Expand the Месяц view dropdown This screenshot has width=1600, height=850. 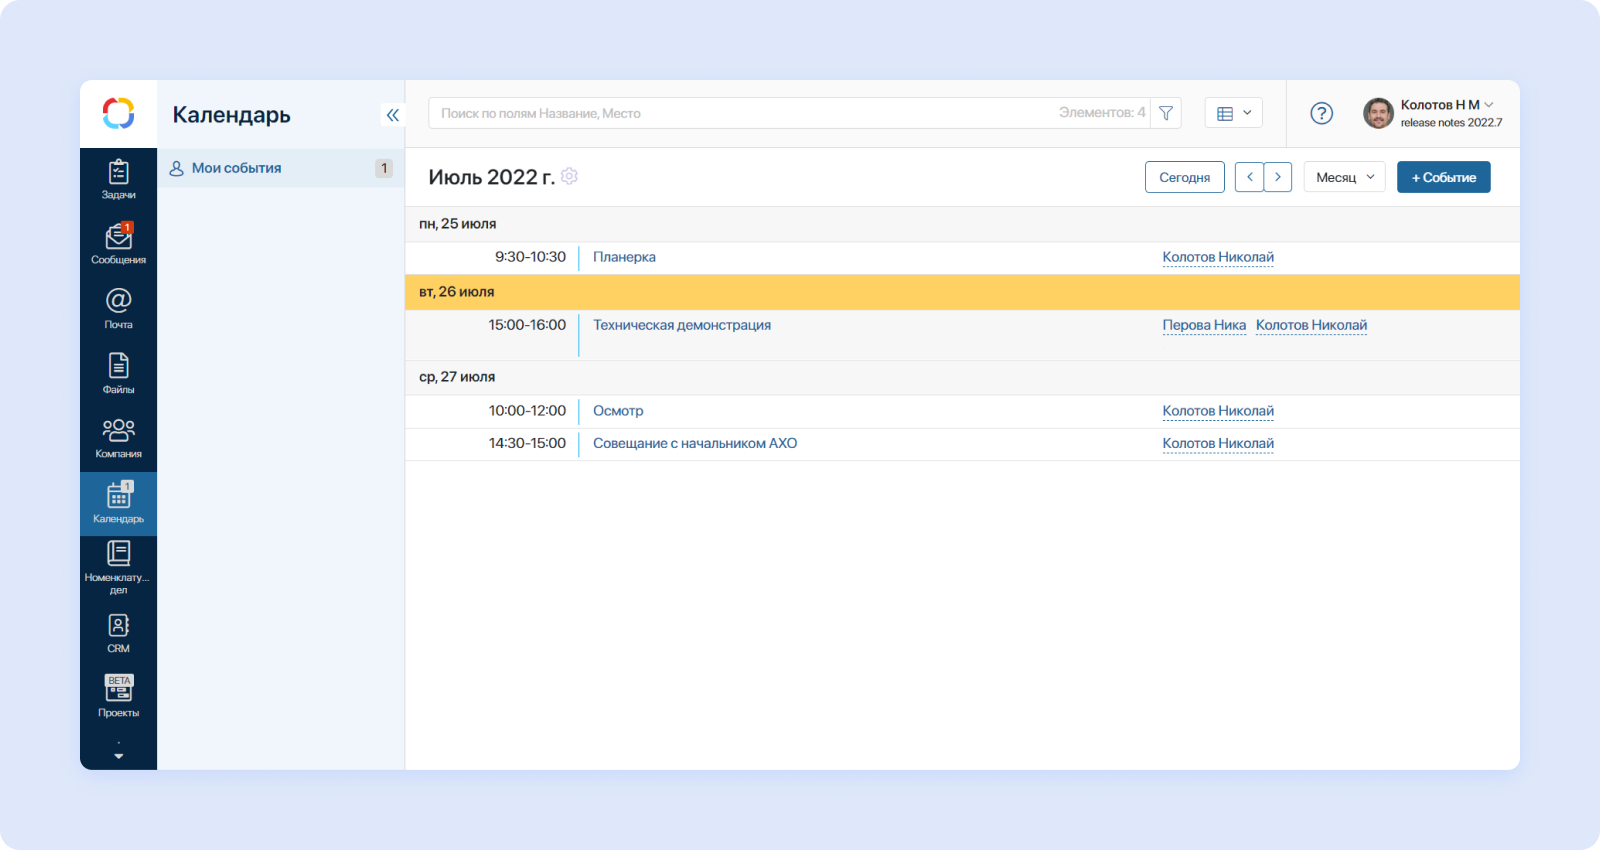click(1344, 177)
